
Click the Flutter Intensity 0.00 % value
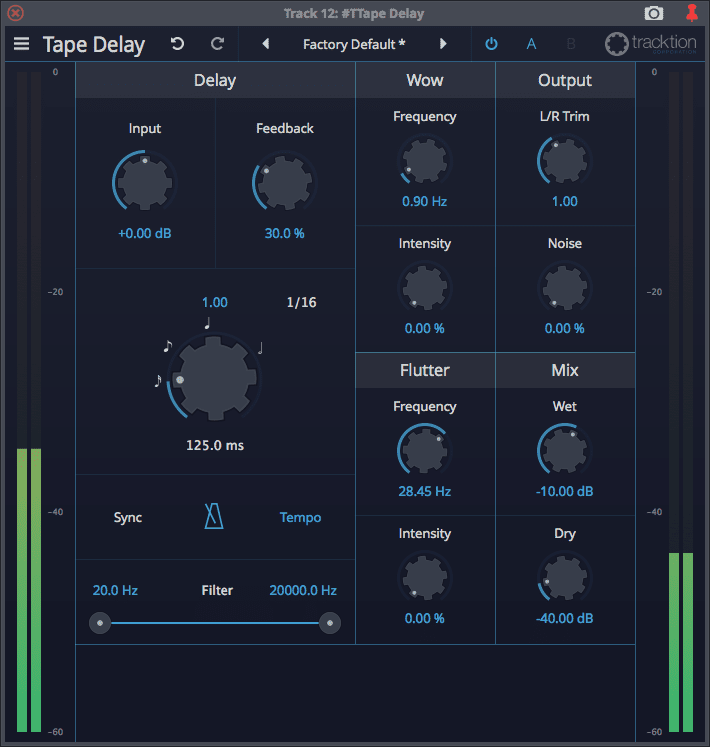425,618
